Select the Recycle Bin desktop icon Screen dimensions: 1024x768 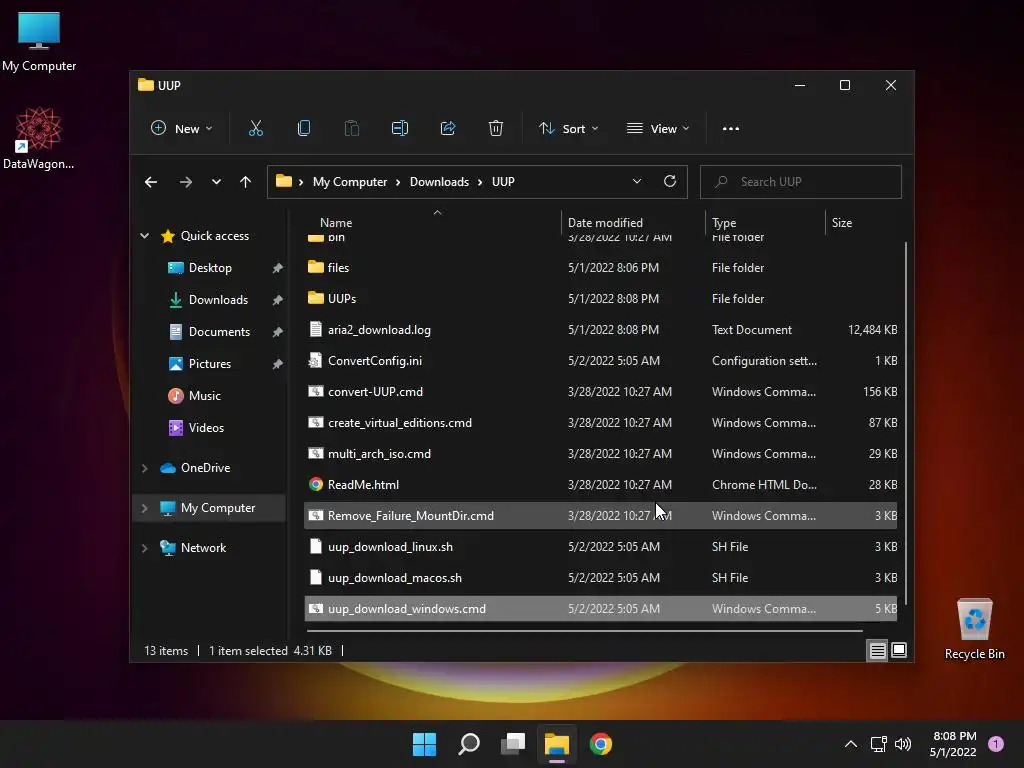click(974, 630)
